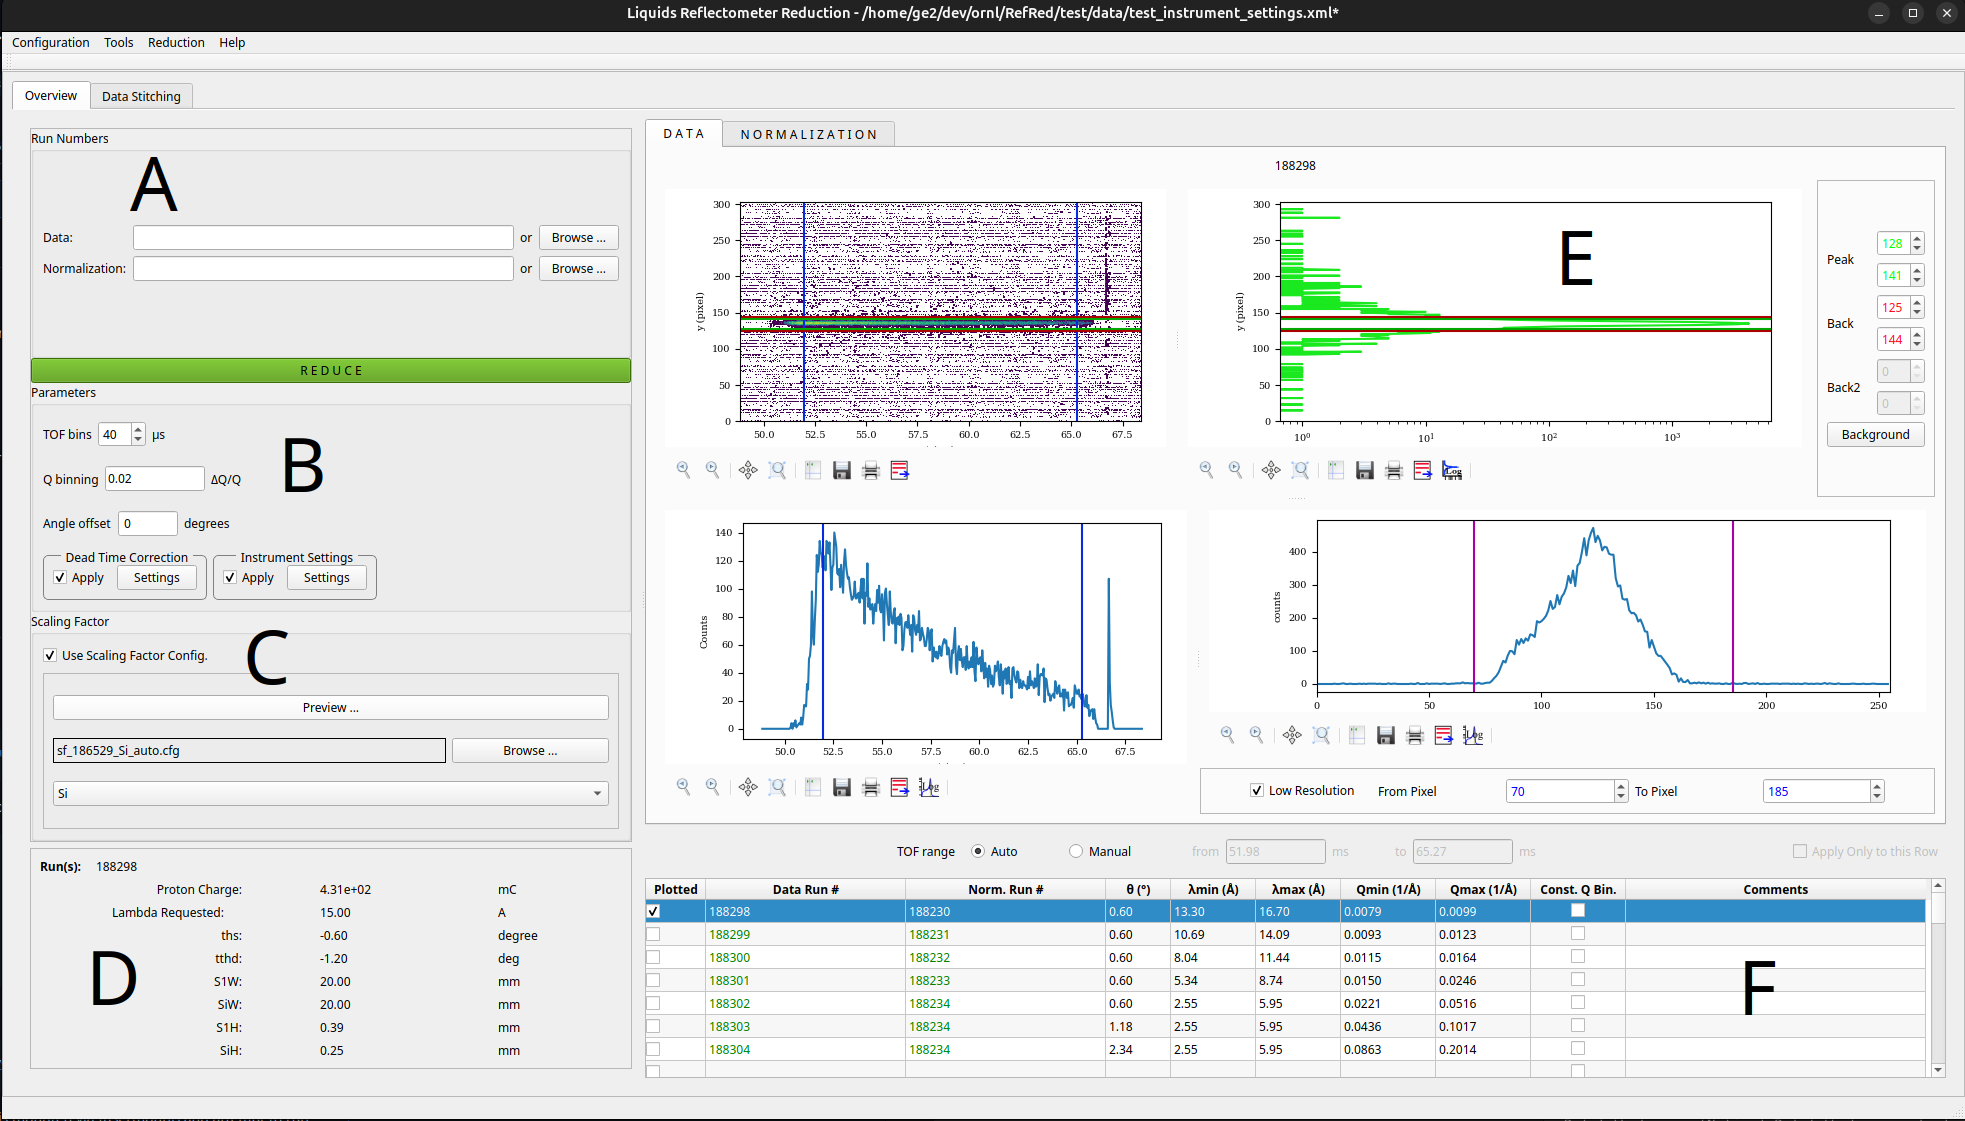Toggle log scale on the top-right y-pixel plot
This screenshot has width=1965, height=1121.
(x=1452, y=470)
